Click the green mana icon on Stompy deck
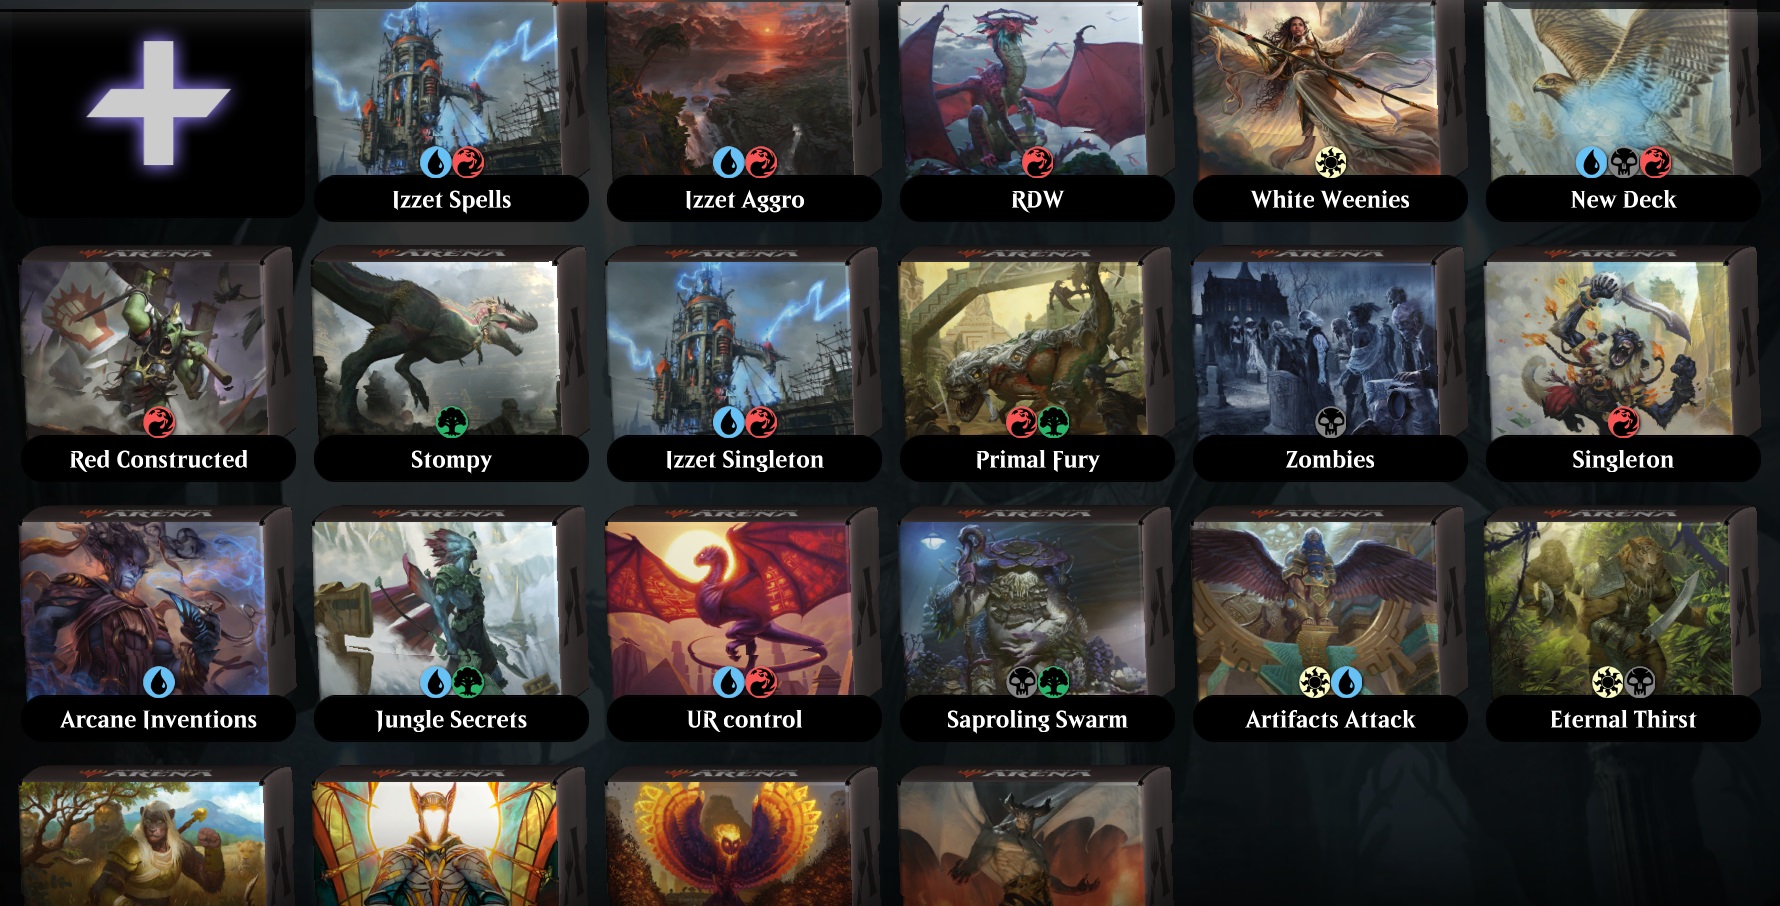Viewport: 1780px width, 906px height. (x=452, y=422)
